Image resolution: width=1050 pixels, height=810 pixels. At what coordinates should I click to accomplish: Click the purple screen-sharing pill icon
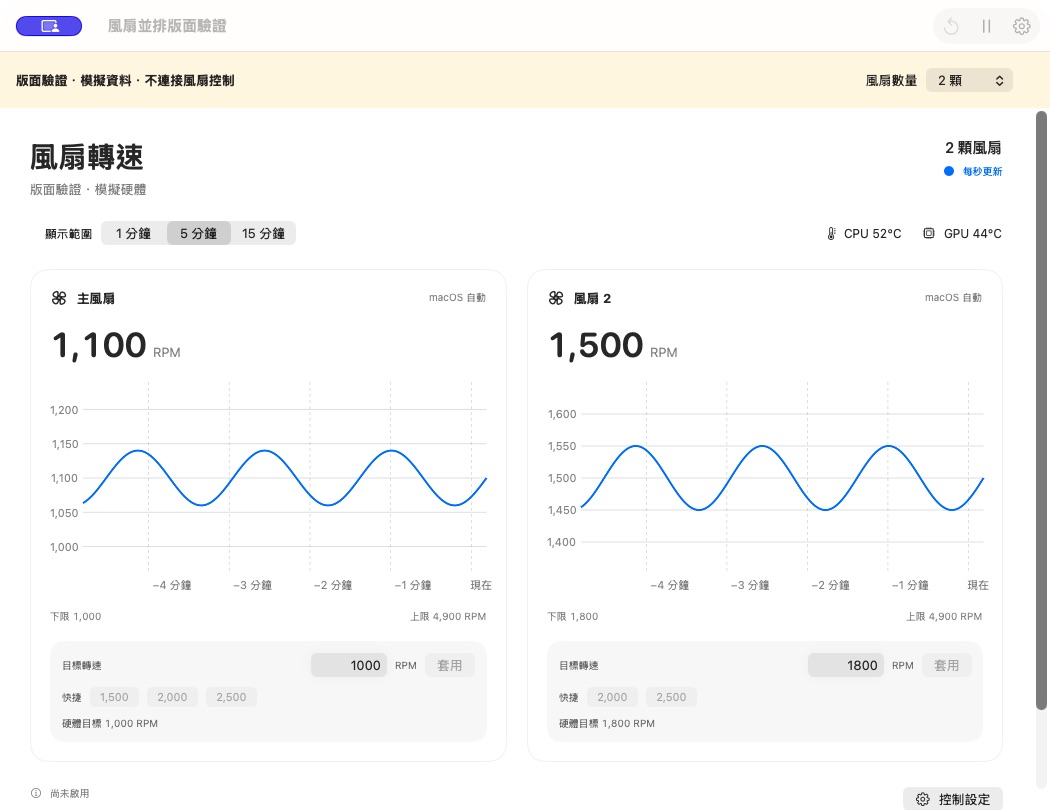pos(49,26)
